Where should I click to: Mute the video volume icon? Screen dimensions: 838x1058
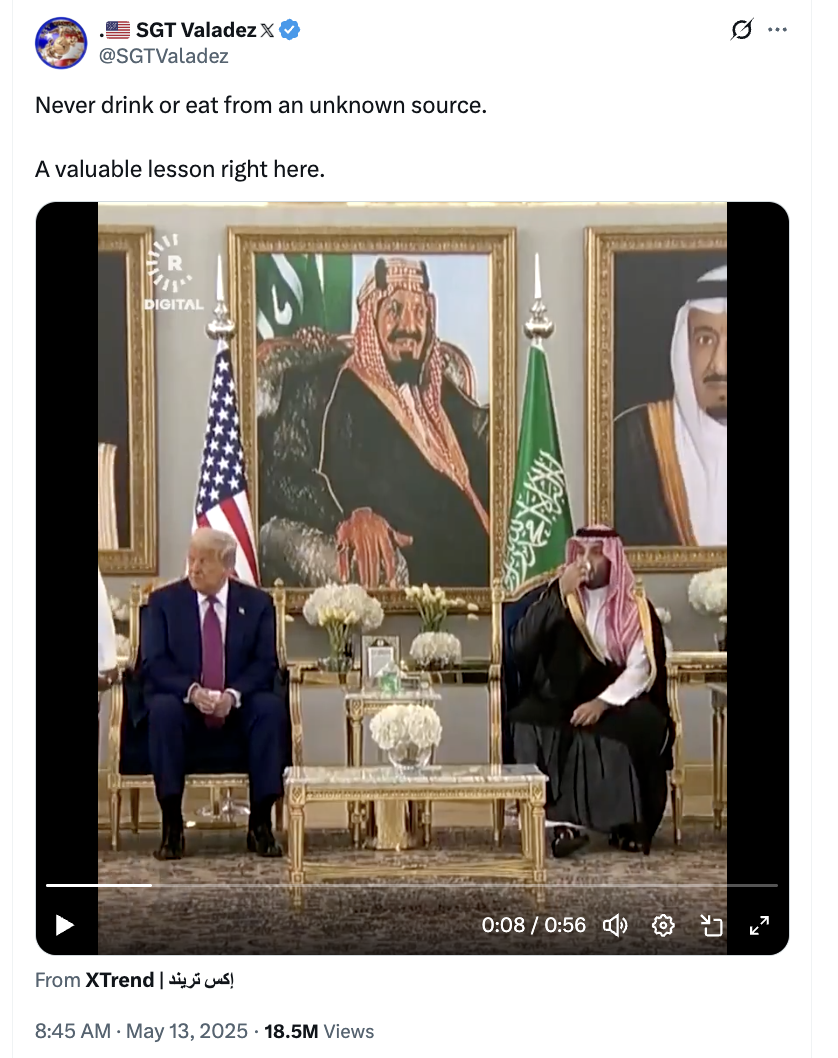[615, 925]
